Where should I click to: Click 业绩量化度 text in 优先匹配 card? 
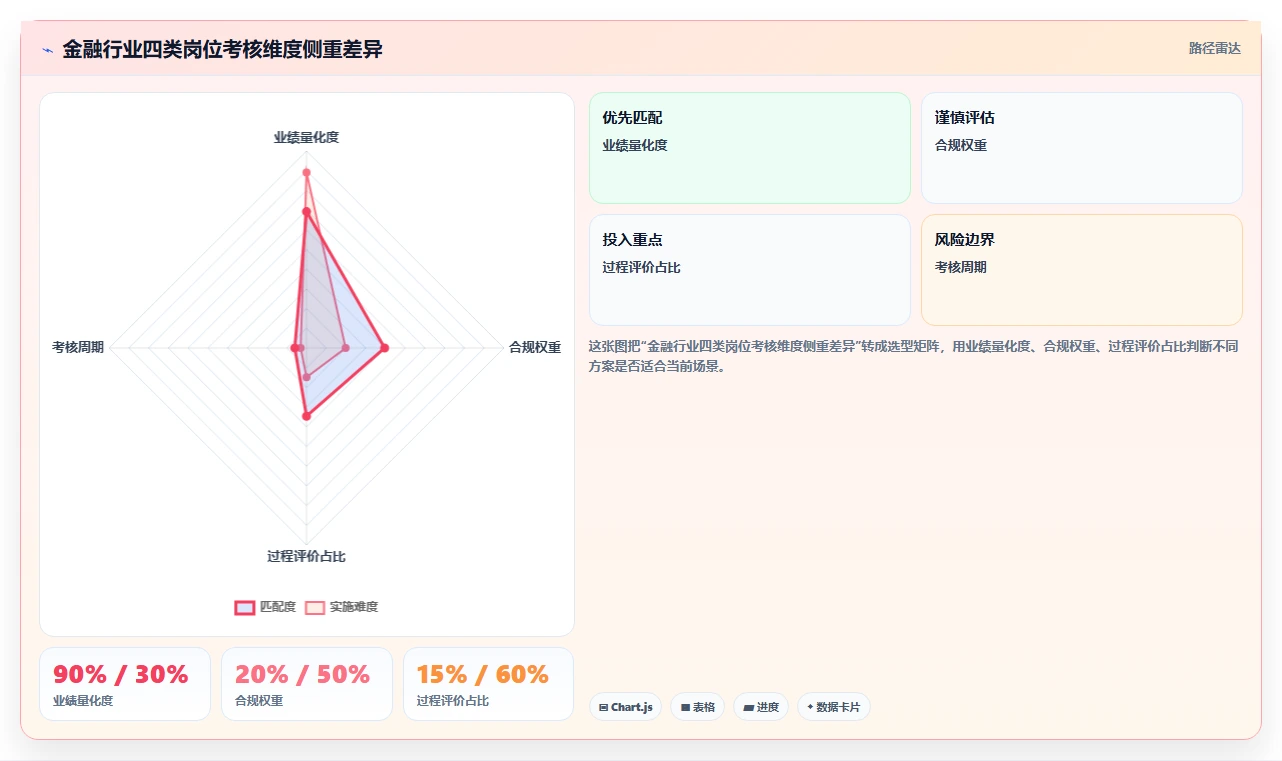tap(635, 145)
